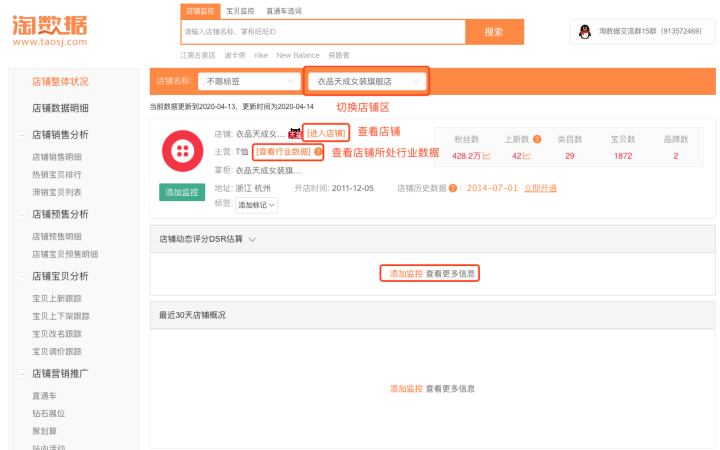This screenshot has width=720, height=450.
Task: Select 热销宝贝排行 in the sidebar
Action: tap(57, 174)
